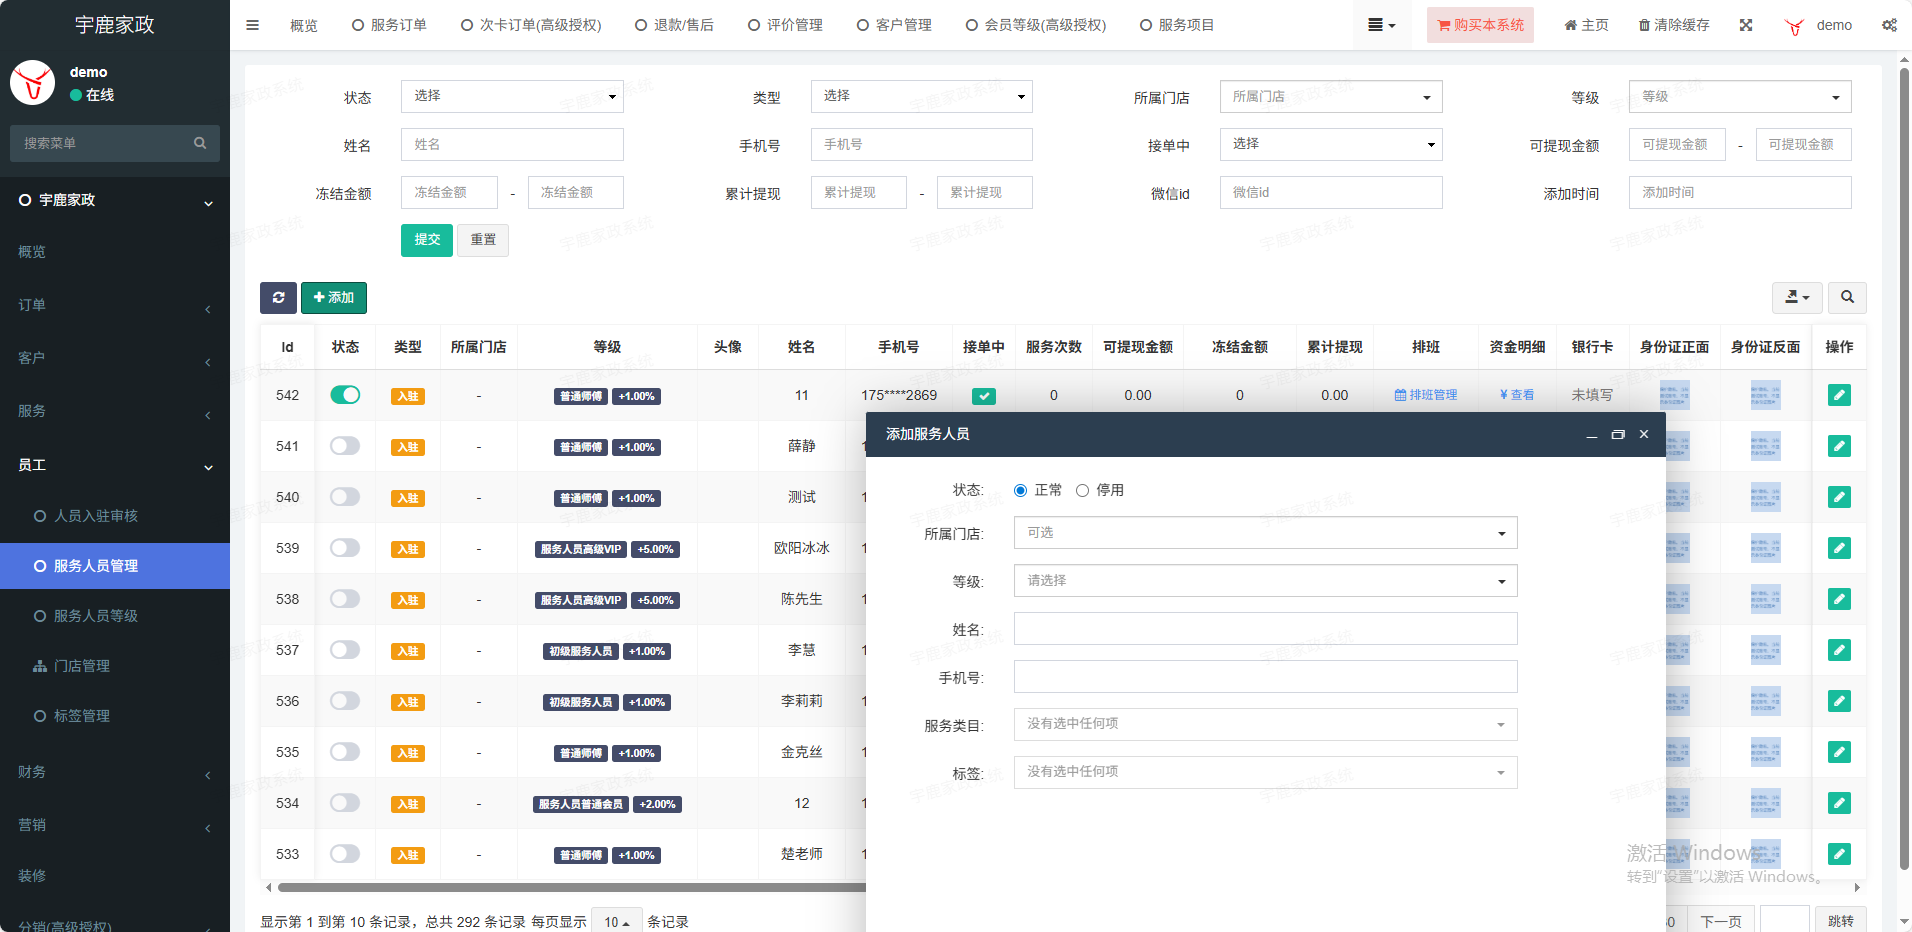The width and height of the screenshot is (1912, 932).
Task: Click the table search magnifier icon
Action: pyautogui.click(x=1847, y=297)
